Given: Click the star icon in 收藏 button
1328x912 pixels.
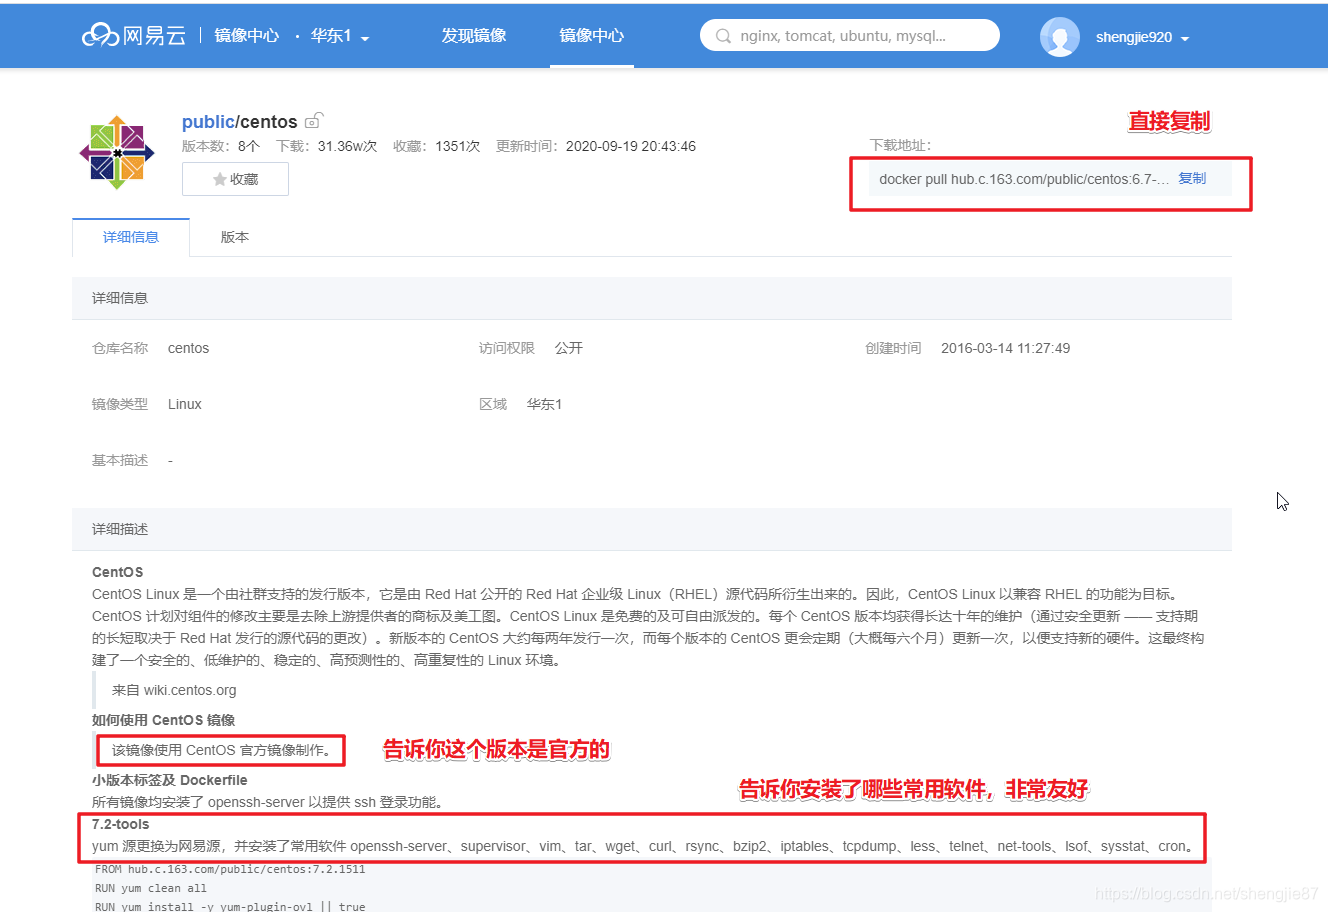Looking at the screenshot, I should click(x=219, y=179).
